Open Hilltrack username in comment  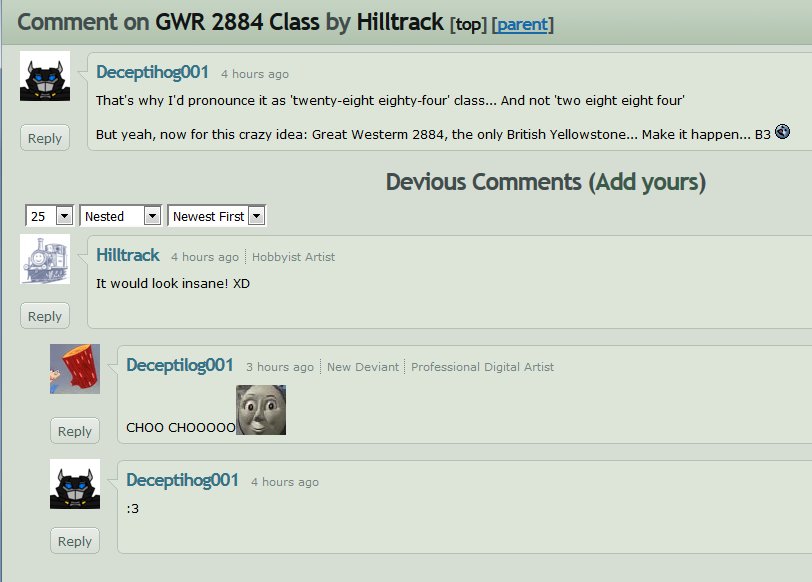pos(128,255)
